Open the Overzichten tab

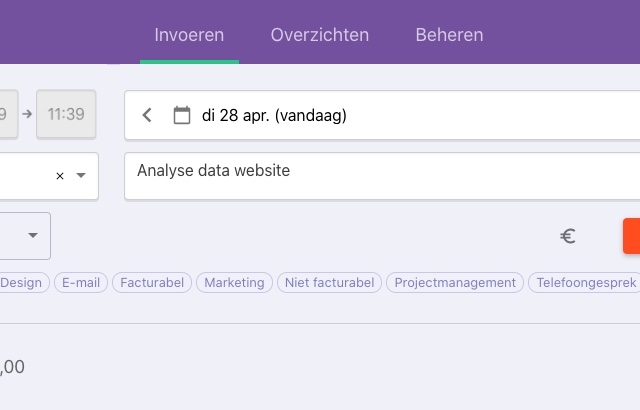click(x=320, y=35)
